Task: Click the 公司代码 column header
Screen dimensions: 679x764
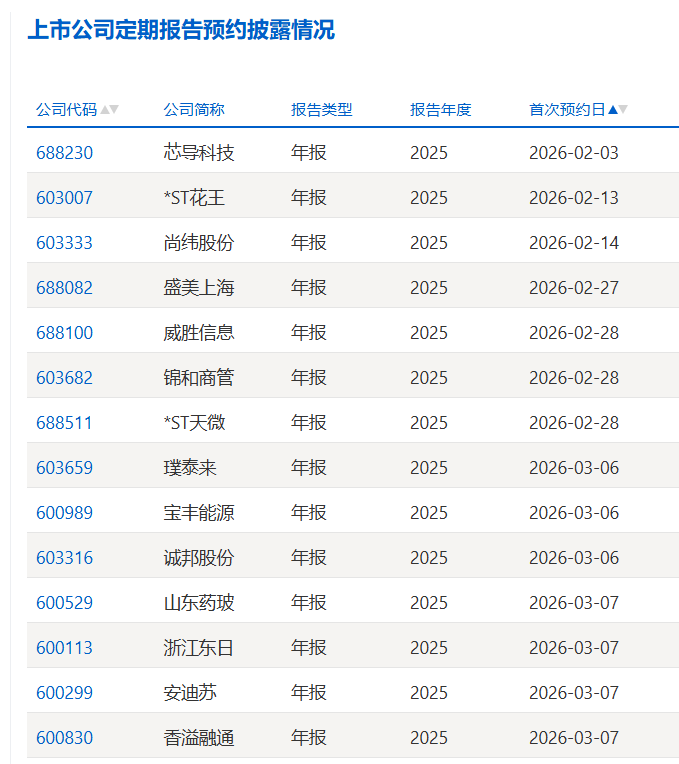Action: [66, 110]
